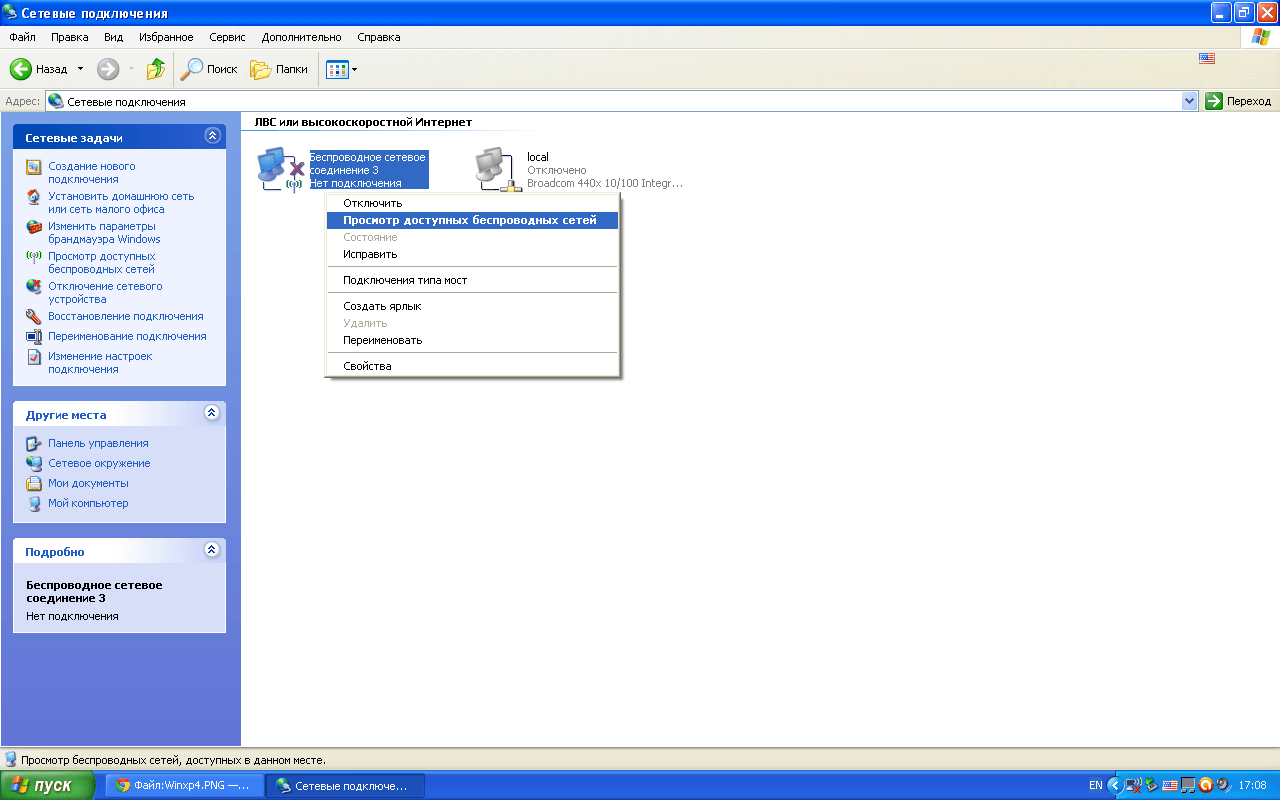Screen dimensions: 1280x800
Task: Open the Сервис menu
Action: 227,37
